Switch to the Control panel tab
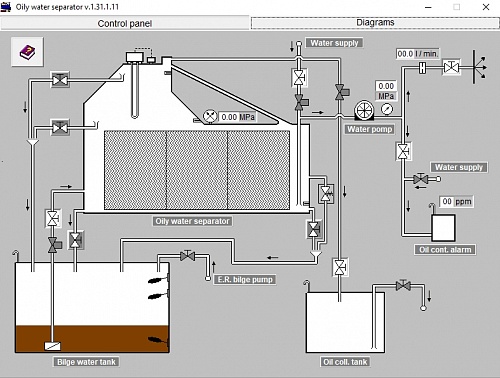Viewport: 500px width, 378px height. (x=125, y=23)
